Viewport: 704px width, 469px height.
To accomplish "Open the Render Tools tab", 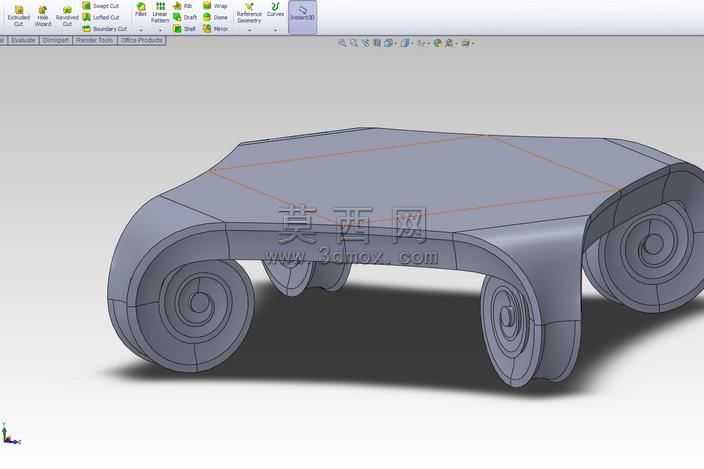I will [94, 40].
